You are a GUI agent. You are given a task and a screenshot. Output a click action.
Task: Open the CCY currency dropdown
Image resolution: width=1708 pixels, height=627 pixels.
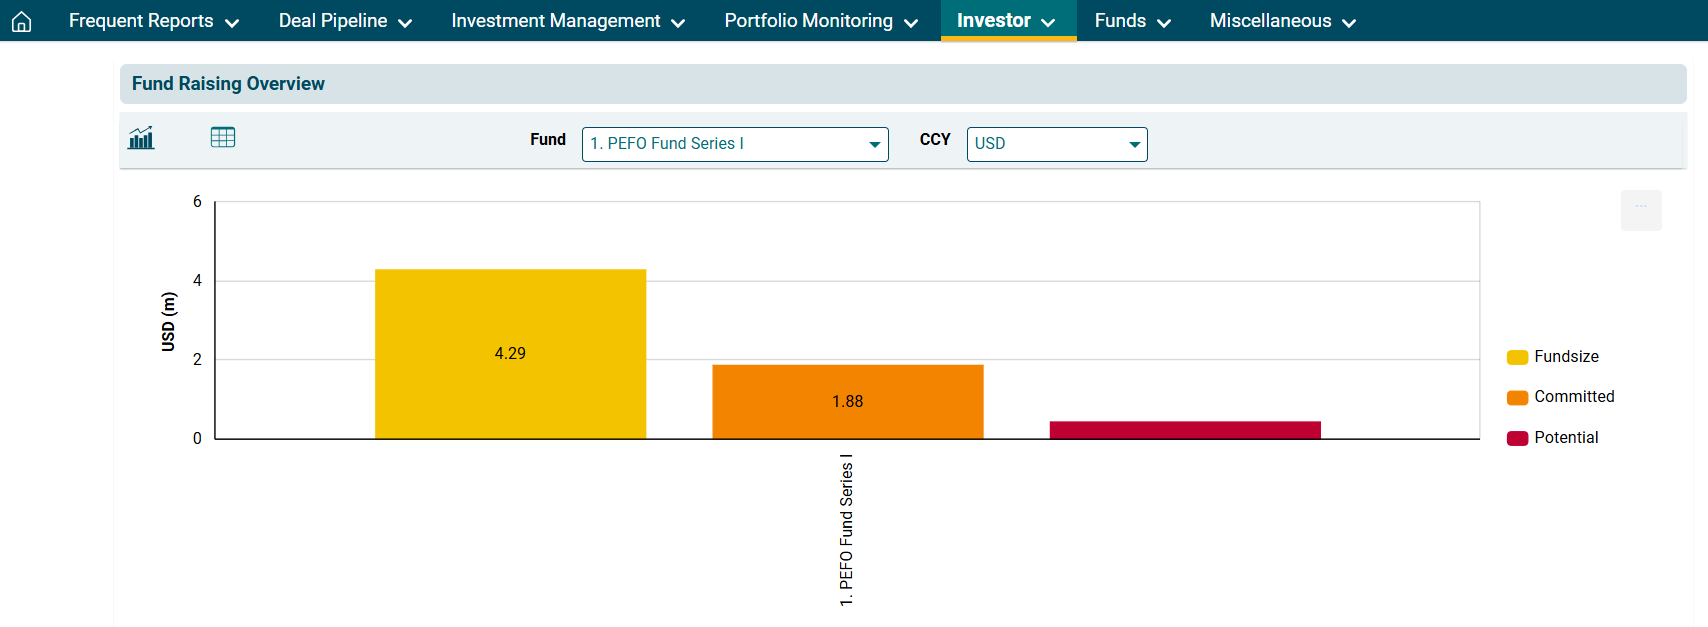(1056, 144)
